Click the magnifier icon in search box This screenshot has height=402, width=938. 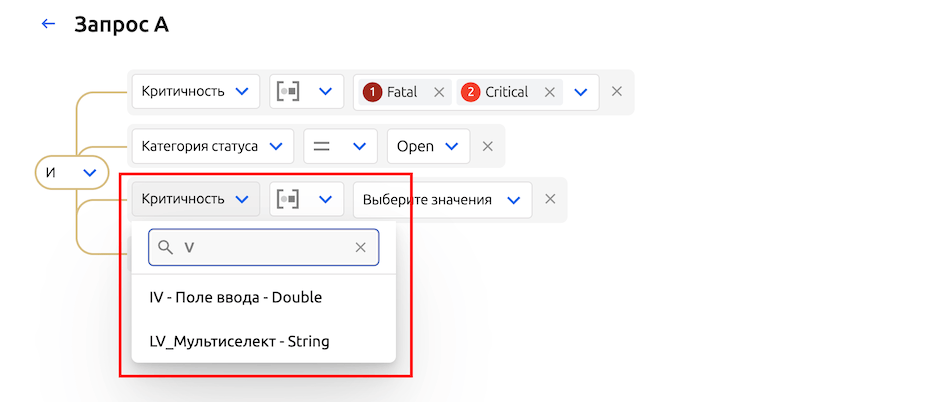point(166,247)
